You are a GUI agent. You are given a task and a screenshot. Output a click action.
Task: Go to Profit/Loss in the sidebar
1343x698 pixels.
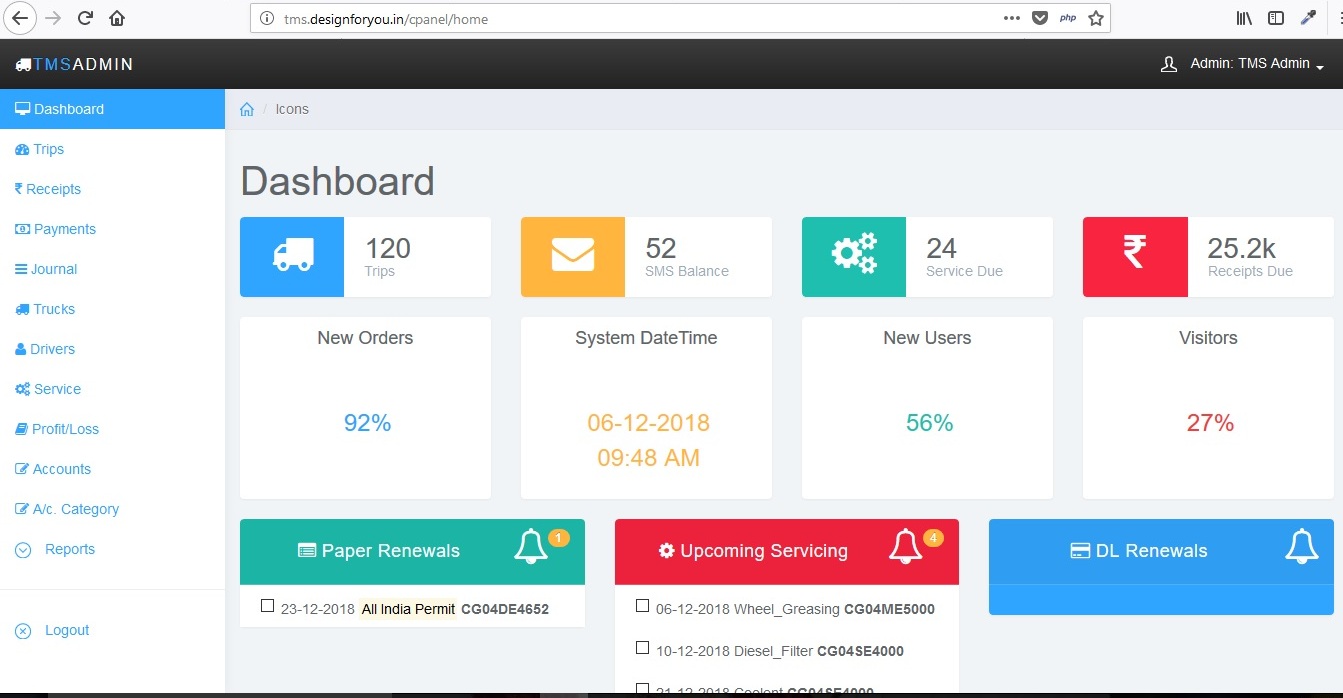65,429
